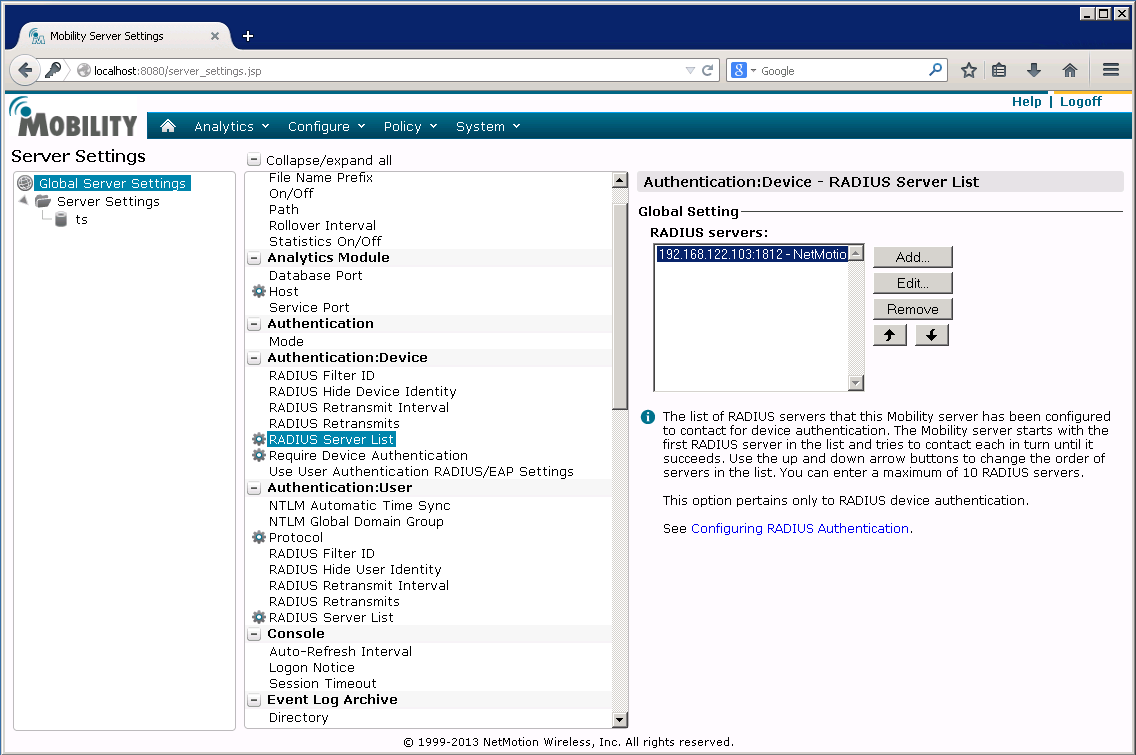This screenshot has width=1136, height=755.
Task: Click the browser back arrow
Action: (x=25, y=70)
